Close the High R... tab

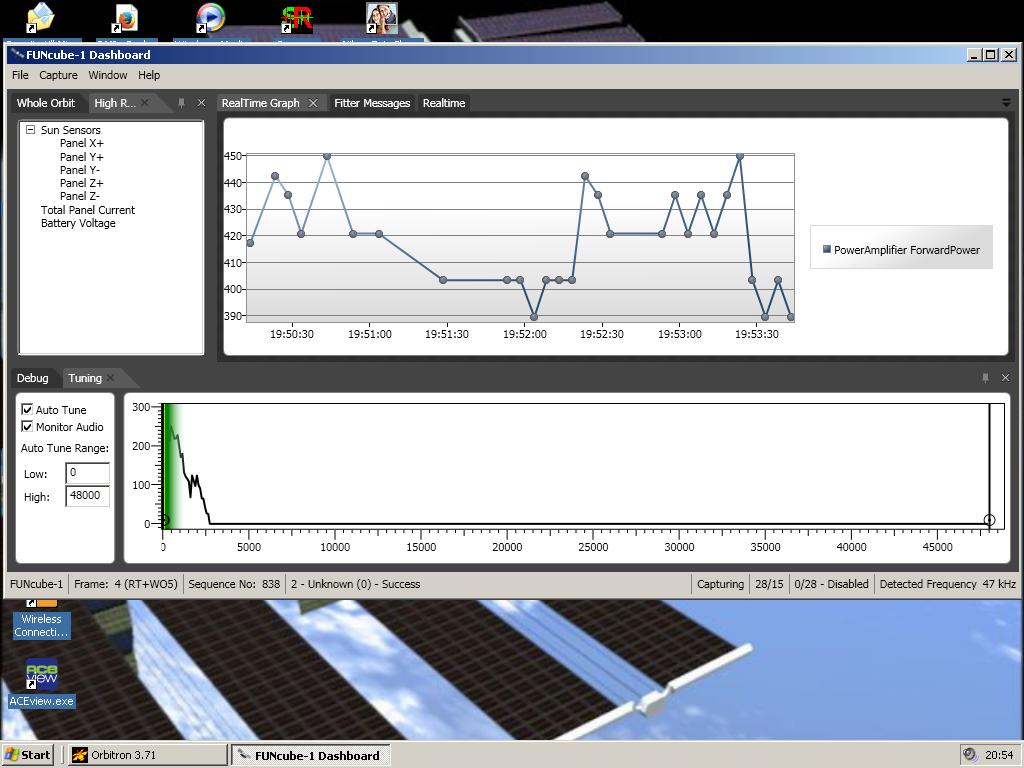click(145, 103)
